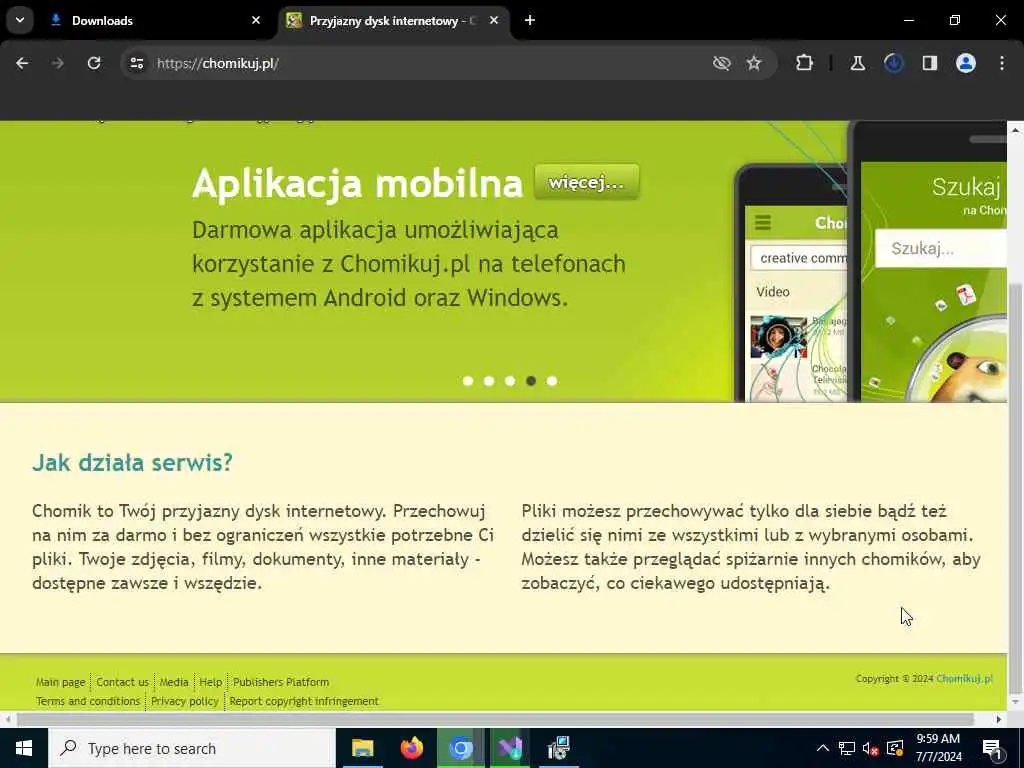
Task: View site information icon in address bar
Action: point(136,63)
